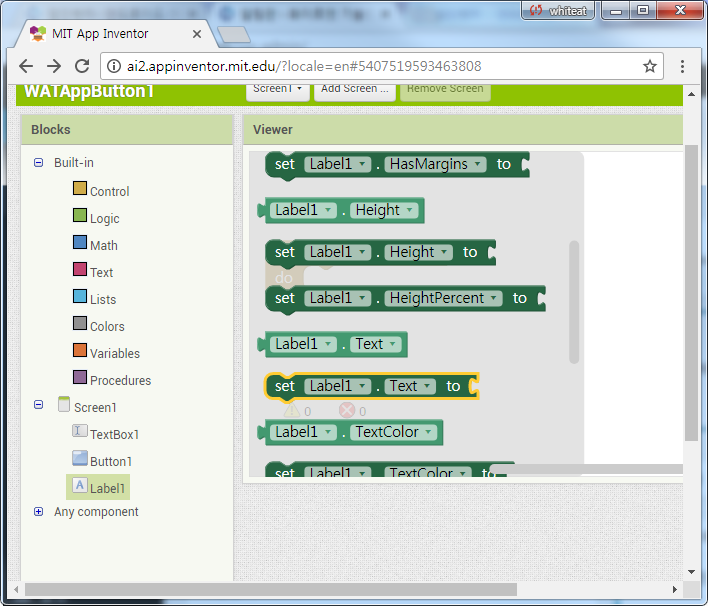Select the Variables blocks drawer icon
This screenshot has width=708, height=606.
coord(80,350)
